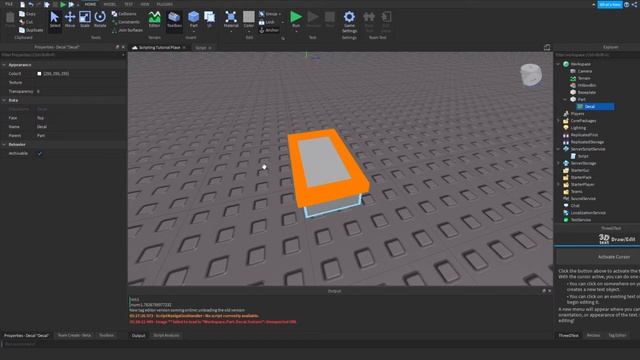The height and width of the screenshot is (360, 640).
Task: Switch to the HOME ribbon tab
Action: tap(90, 4)
